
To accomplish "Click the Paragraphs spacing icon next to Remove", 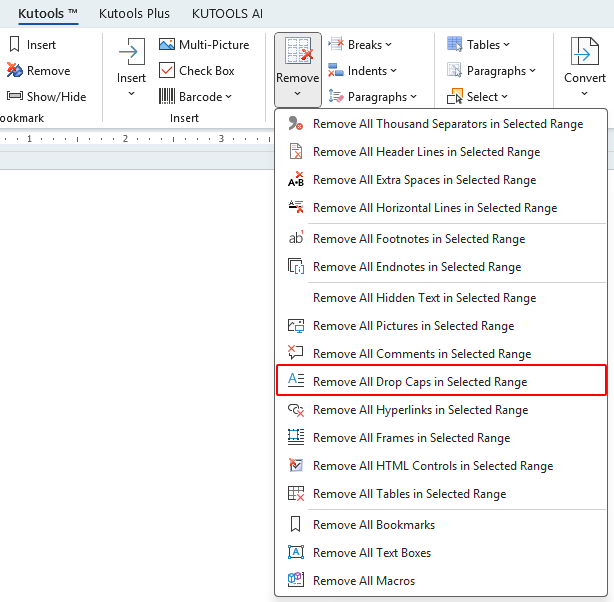I will [336, 96].
